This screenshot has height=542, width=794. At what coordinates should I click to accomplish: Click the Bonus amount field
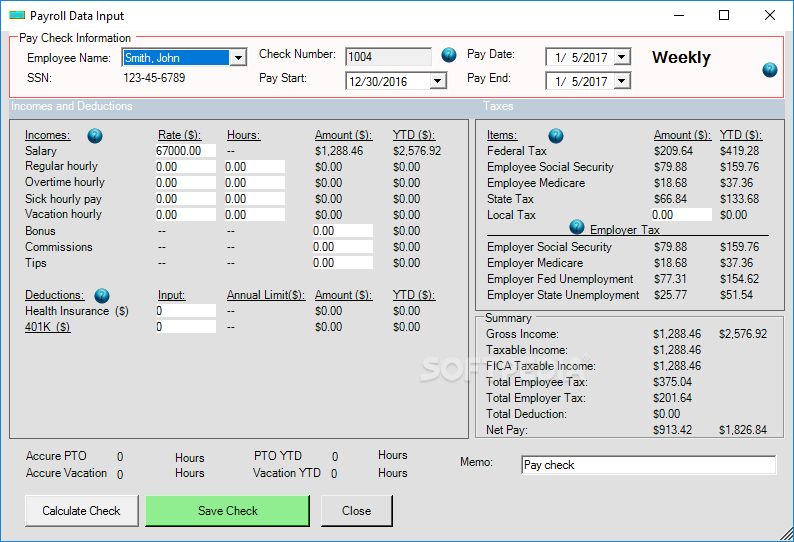[343, 231]
